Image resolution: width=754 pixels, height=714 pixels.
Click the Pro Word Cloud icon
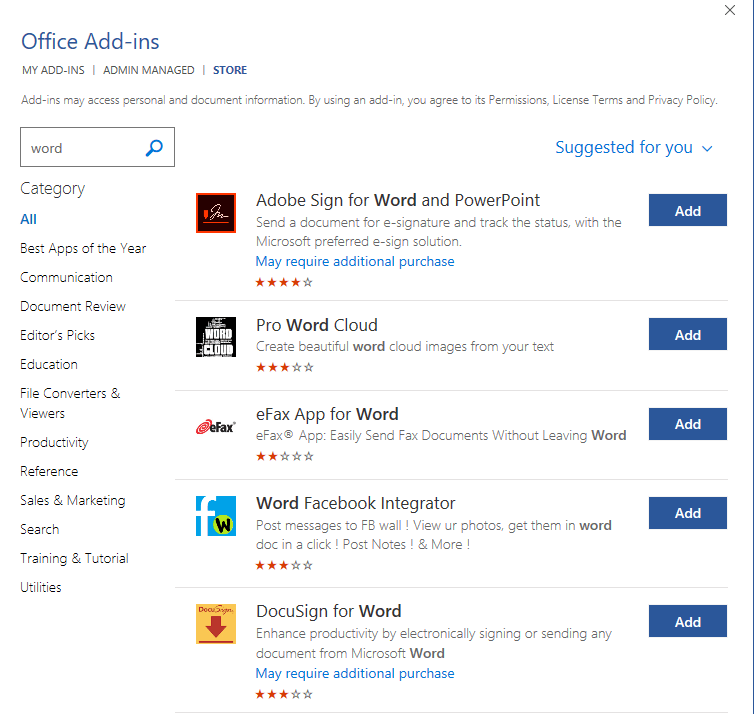pyautogui.click(x=215, y=336)
